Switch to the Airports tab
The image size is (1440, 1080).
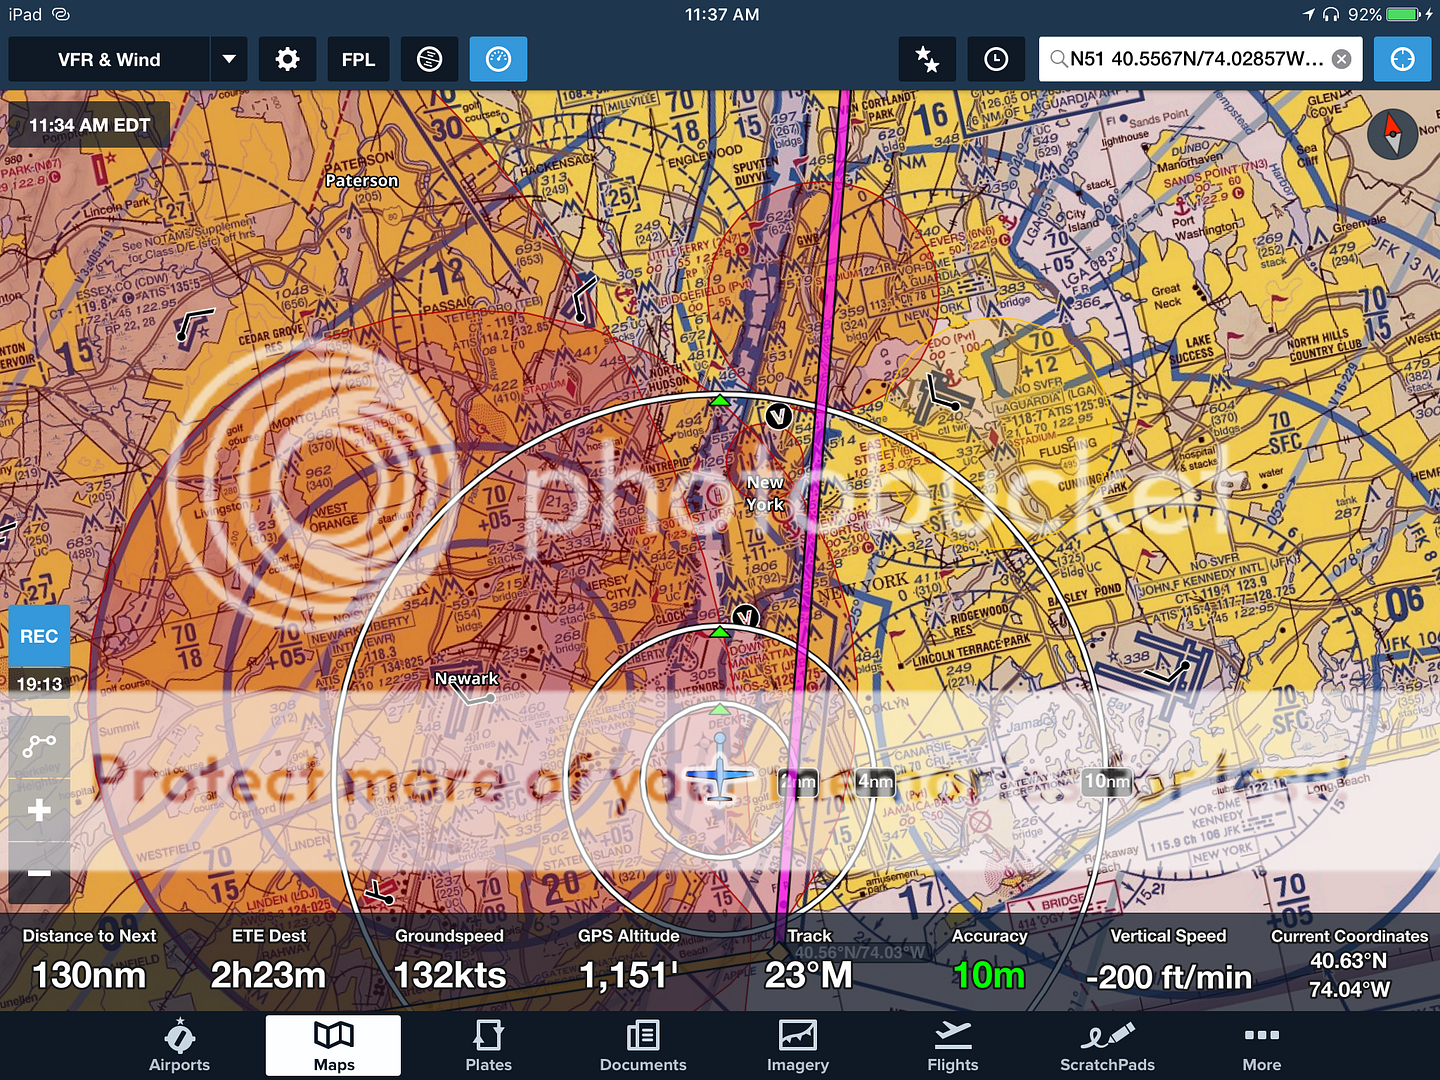coord(179,1046)
